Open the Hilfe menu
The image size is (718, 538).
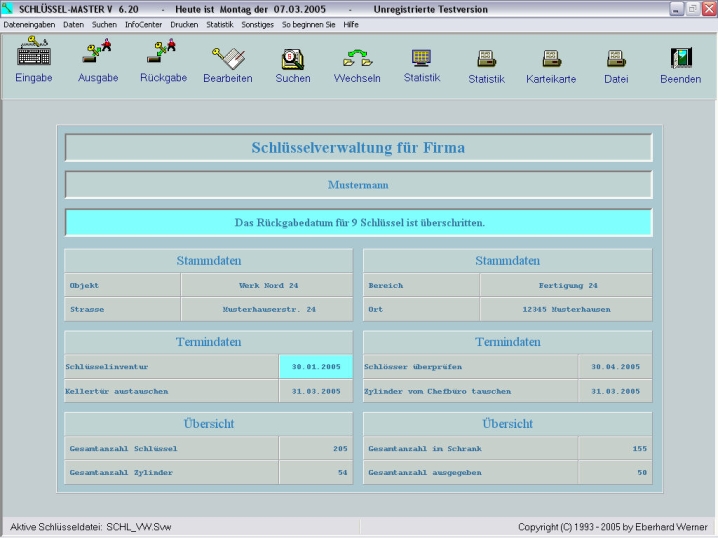(351, 23)
